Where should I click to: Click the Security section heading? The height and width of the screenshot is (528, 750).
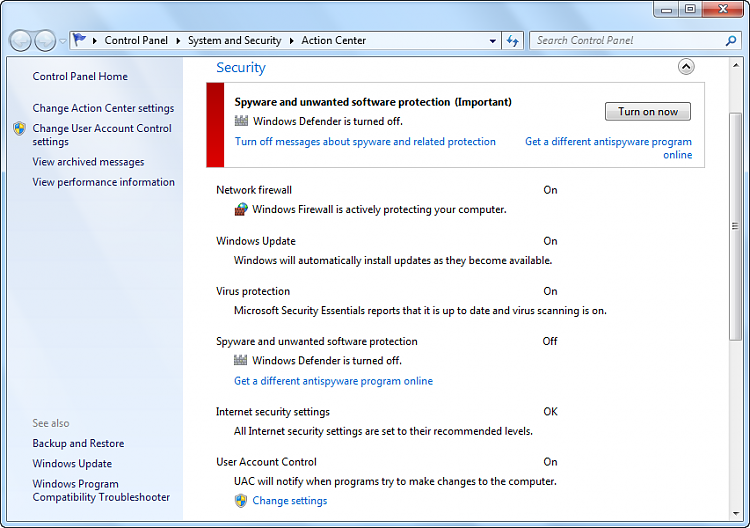click(x=241, y=67)
